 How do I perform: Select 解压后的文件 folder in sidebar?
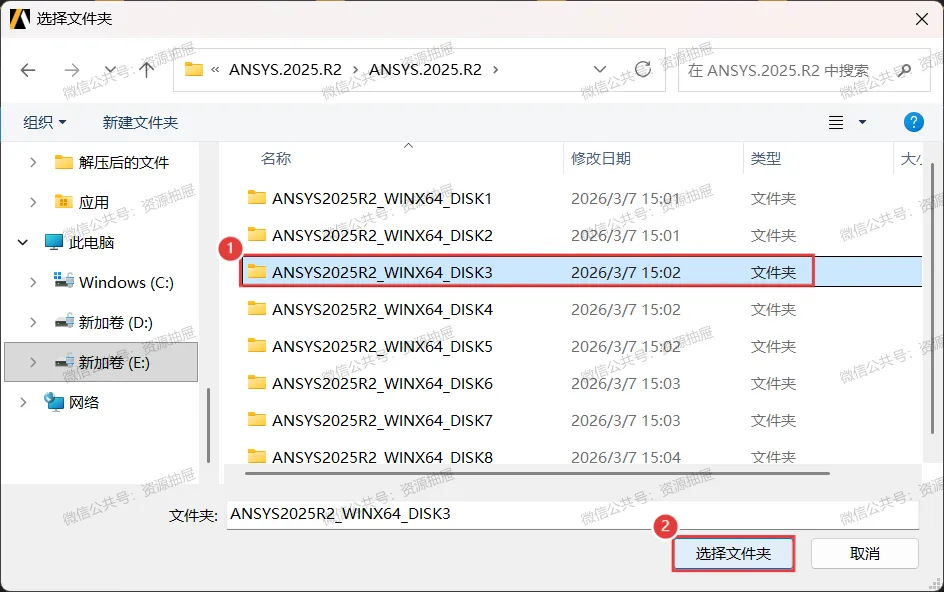(x=112, y=162)
